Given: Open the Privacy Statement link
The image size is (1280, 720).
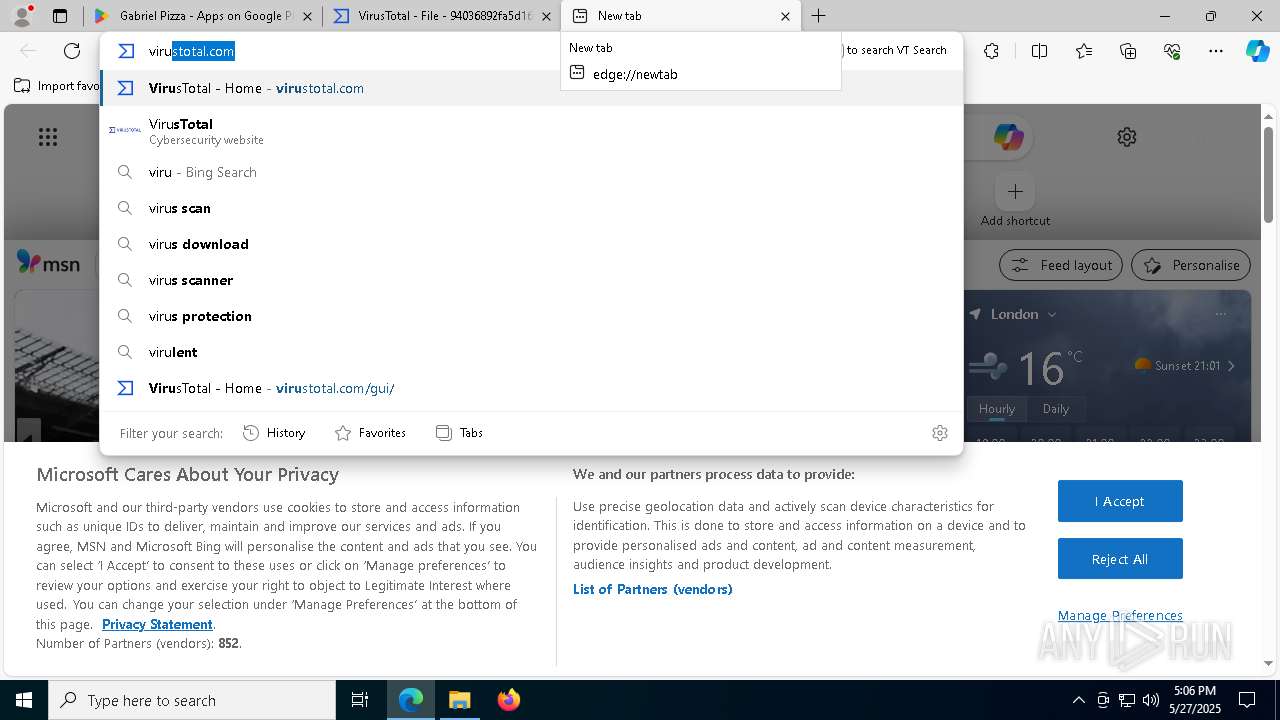Looking at the screenshot, I should coord(157,624).
